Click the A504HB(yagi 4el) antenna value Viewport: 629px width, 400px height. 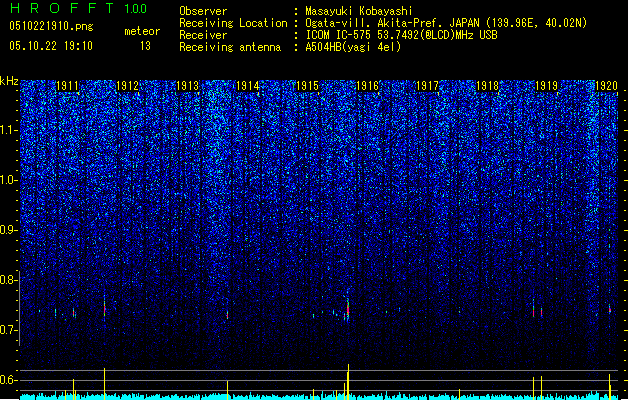(353, 47)
